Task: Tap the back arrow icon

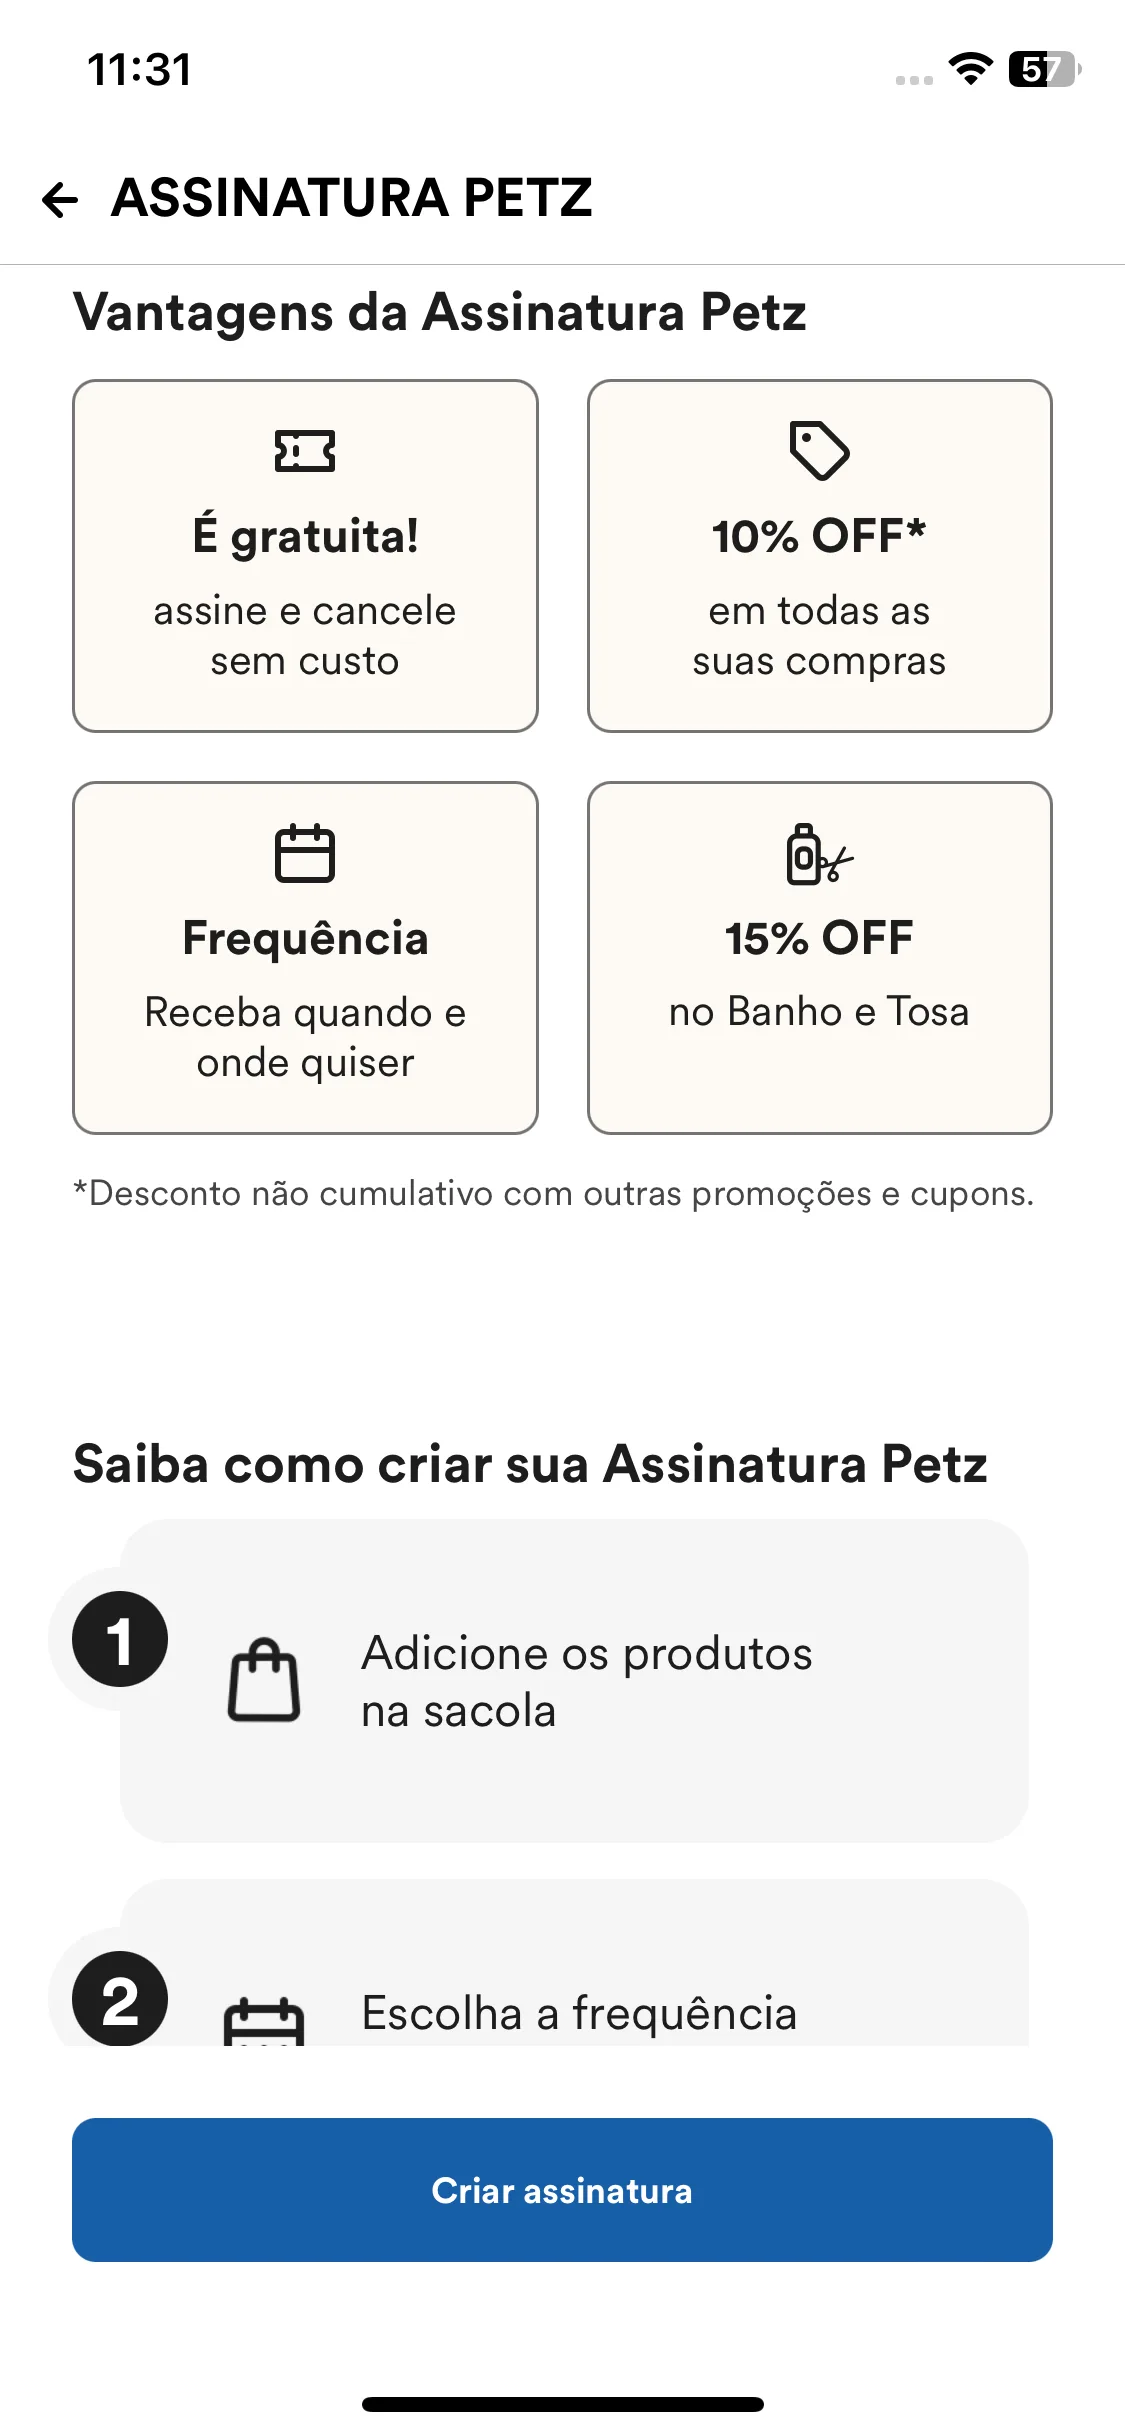Action: tap(60, 200)
